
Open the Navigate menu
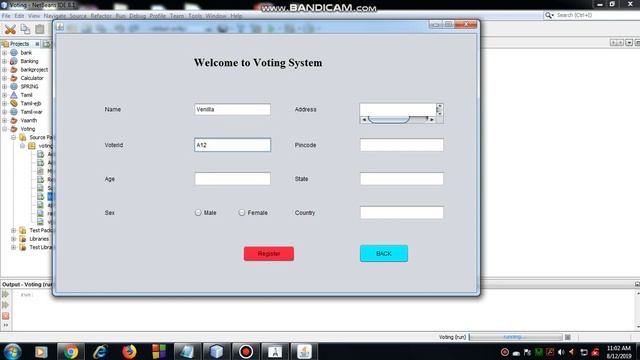point(55,16)
